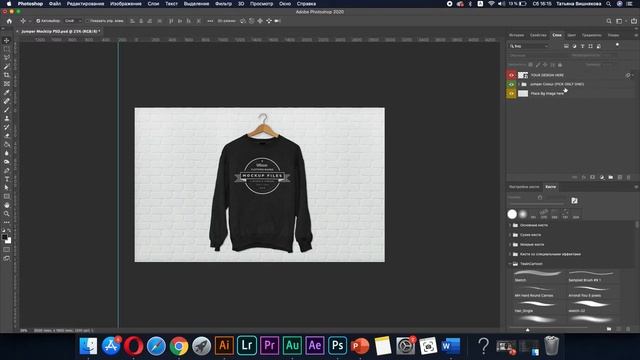Image resolution: width=640 pixels, height=360 pixels.
Task: Open Adobe Illustrator from the dock
Action: tap(224, 345)
